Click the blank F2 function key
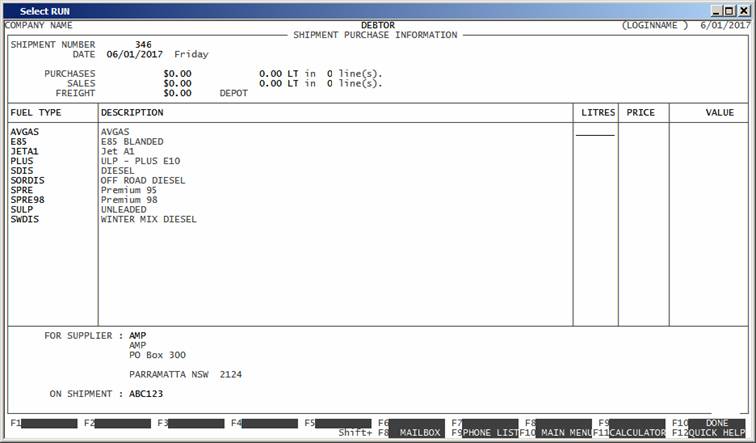This screenshot has width=756, height=443. (123, 423)
